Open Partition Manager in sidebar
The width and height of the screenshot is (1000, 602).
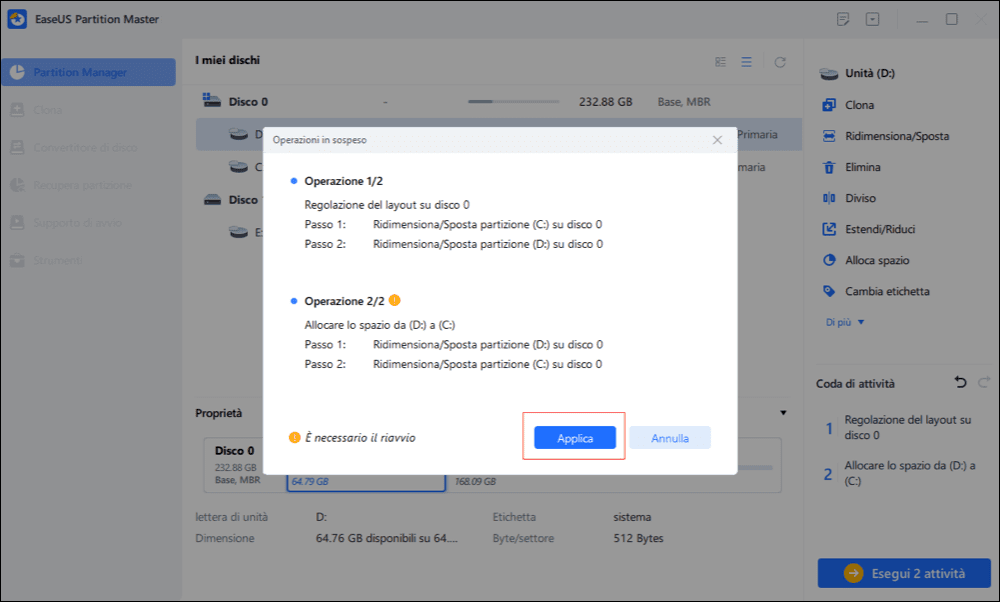(89, 72)
